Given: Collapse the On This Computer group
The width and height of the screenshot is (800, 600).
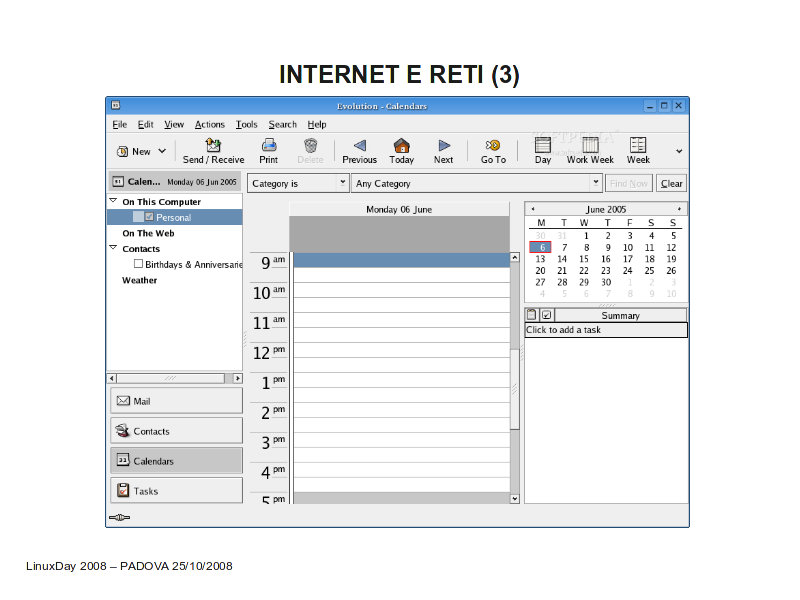Looking at the screenshot, I should tap(113, 201).
